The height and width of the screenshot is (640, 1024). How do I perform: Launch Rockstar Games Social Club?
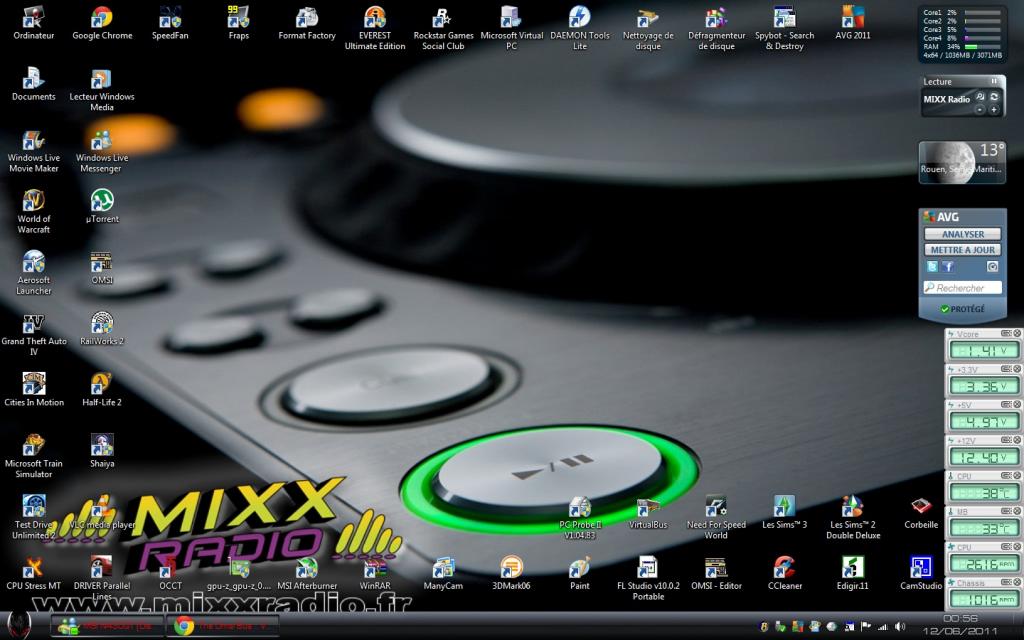pyautogui.click(x=443, y=28)
